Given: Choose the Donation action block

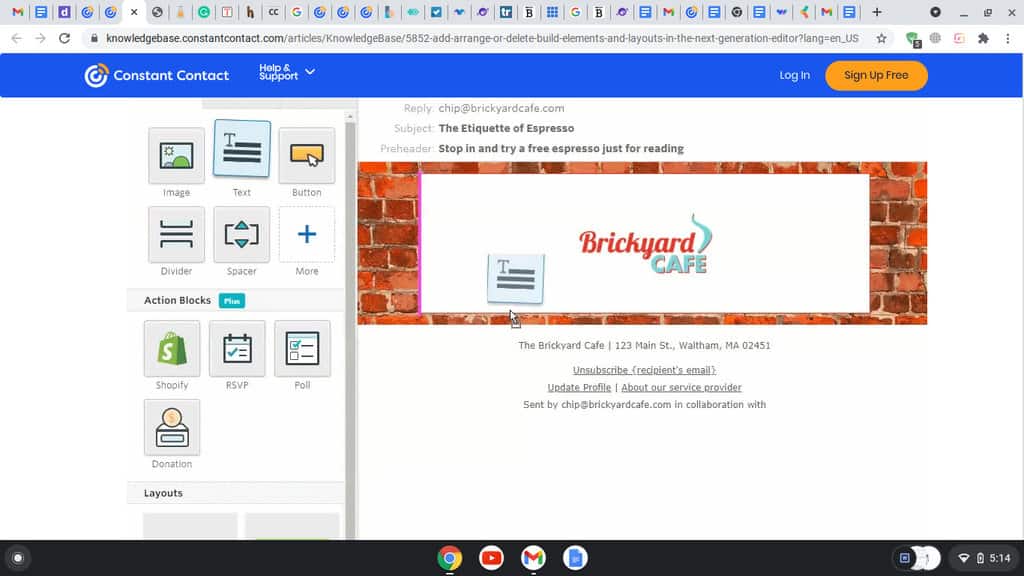Looking at the screenshot, I should pos(172,428).
